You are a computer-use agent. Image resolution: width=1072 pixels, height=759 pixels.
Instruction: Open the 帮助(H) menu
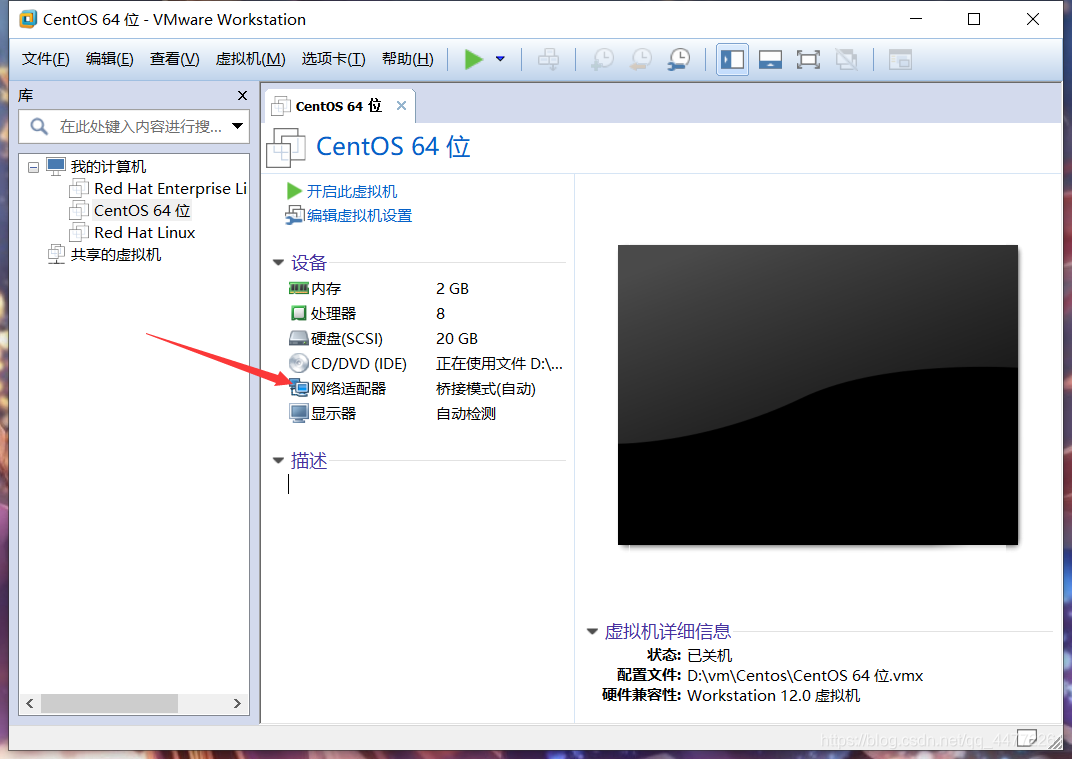click(x=407, y=59)
